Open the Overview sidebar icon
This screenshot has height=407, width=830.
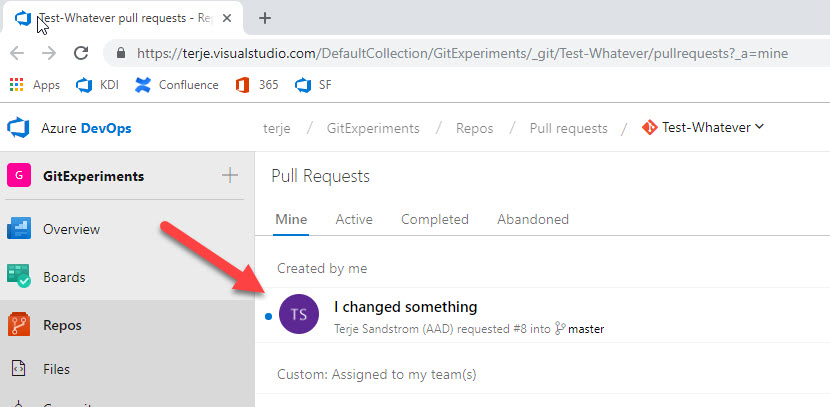(19, 229)
